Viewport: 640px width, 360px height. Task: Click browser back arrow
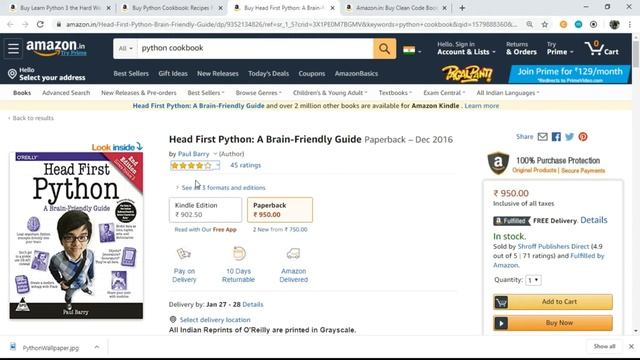pos(10,24)
